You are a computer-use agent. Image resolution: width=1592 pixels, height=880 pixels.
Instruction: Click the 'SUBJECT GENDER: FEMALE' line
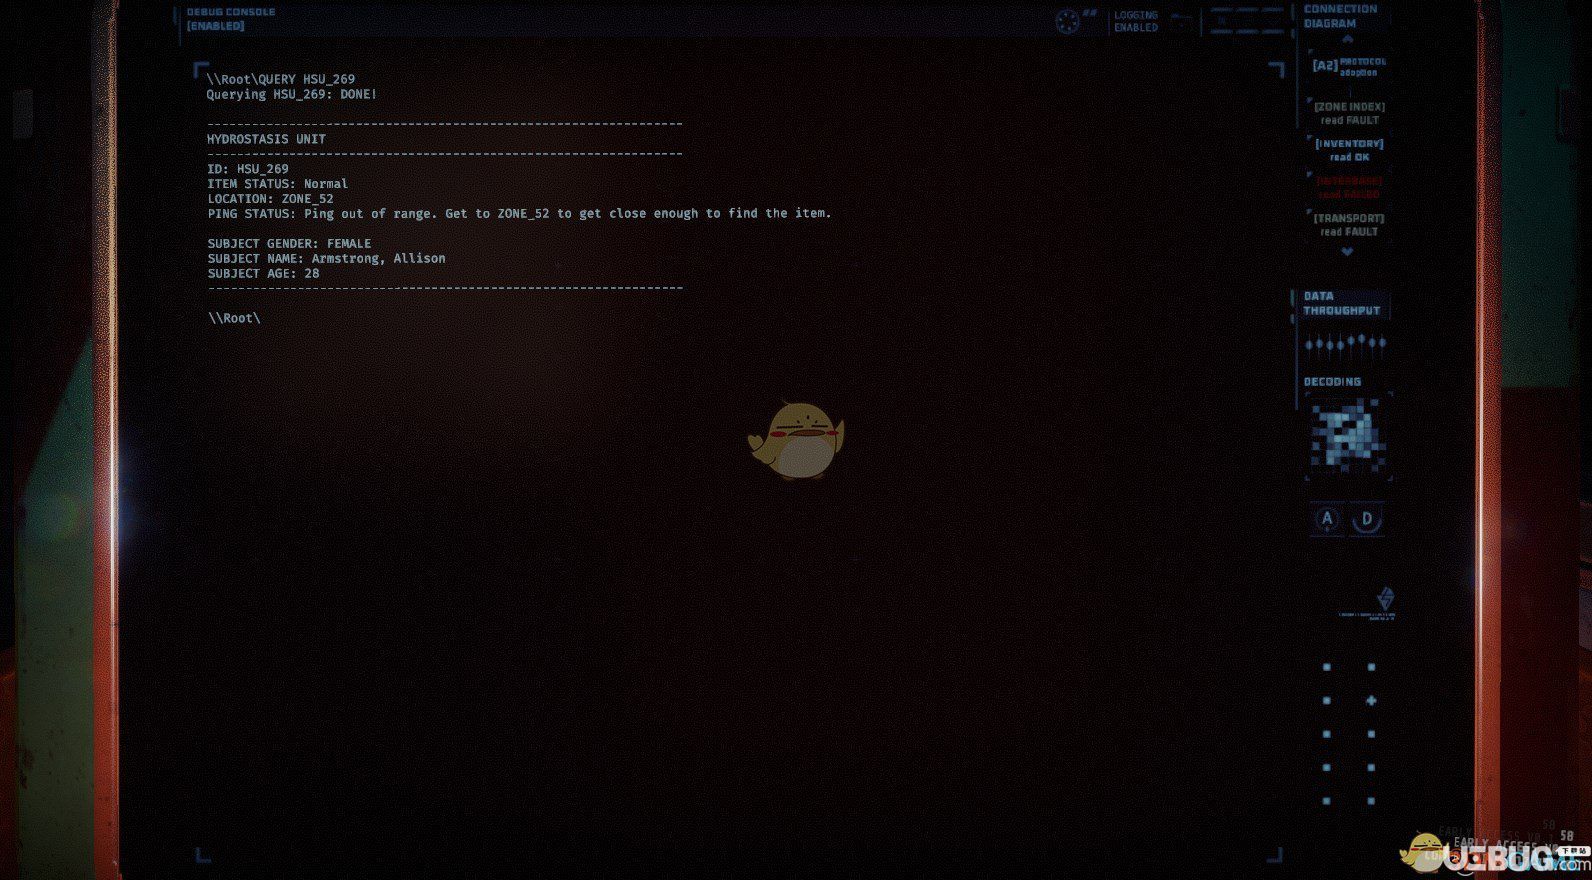click(x=289, y=243)
